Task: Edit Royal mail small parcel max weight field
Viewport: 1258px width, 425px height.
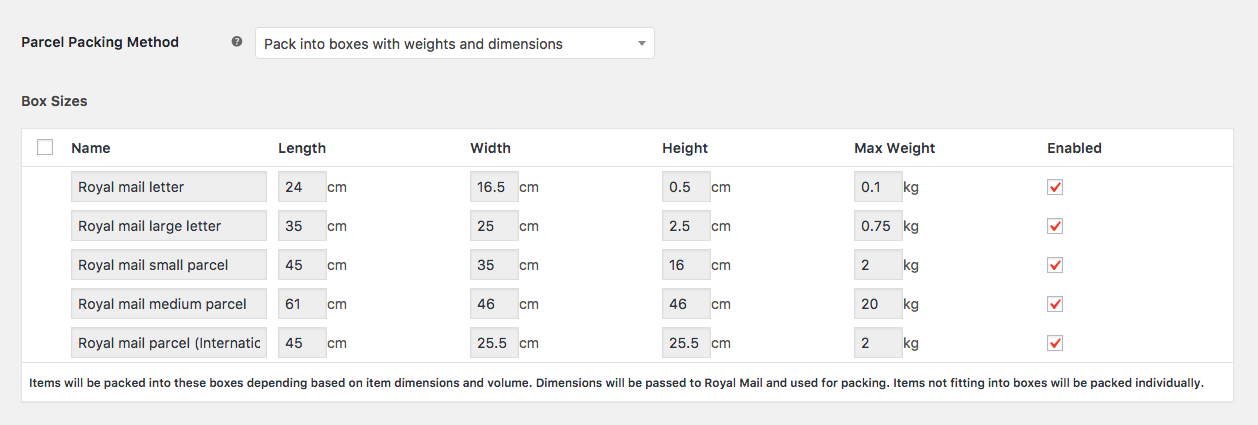Action: 878,265
